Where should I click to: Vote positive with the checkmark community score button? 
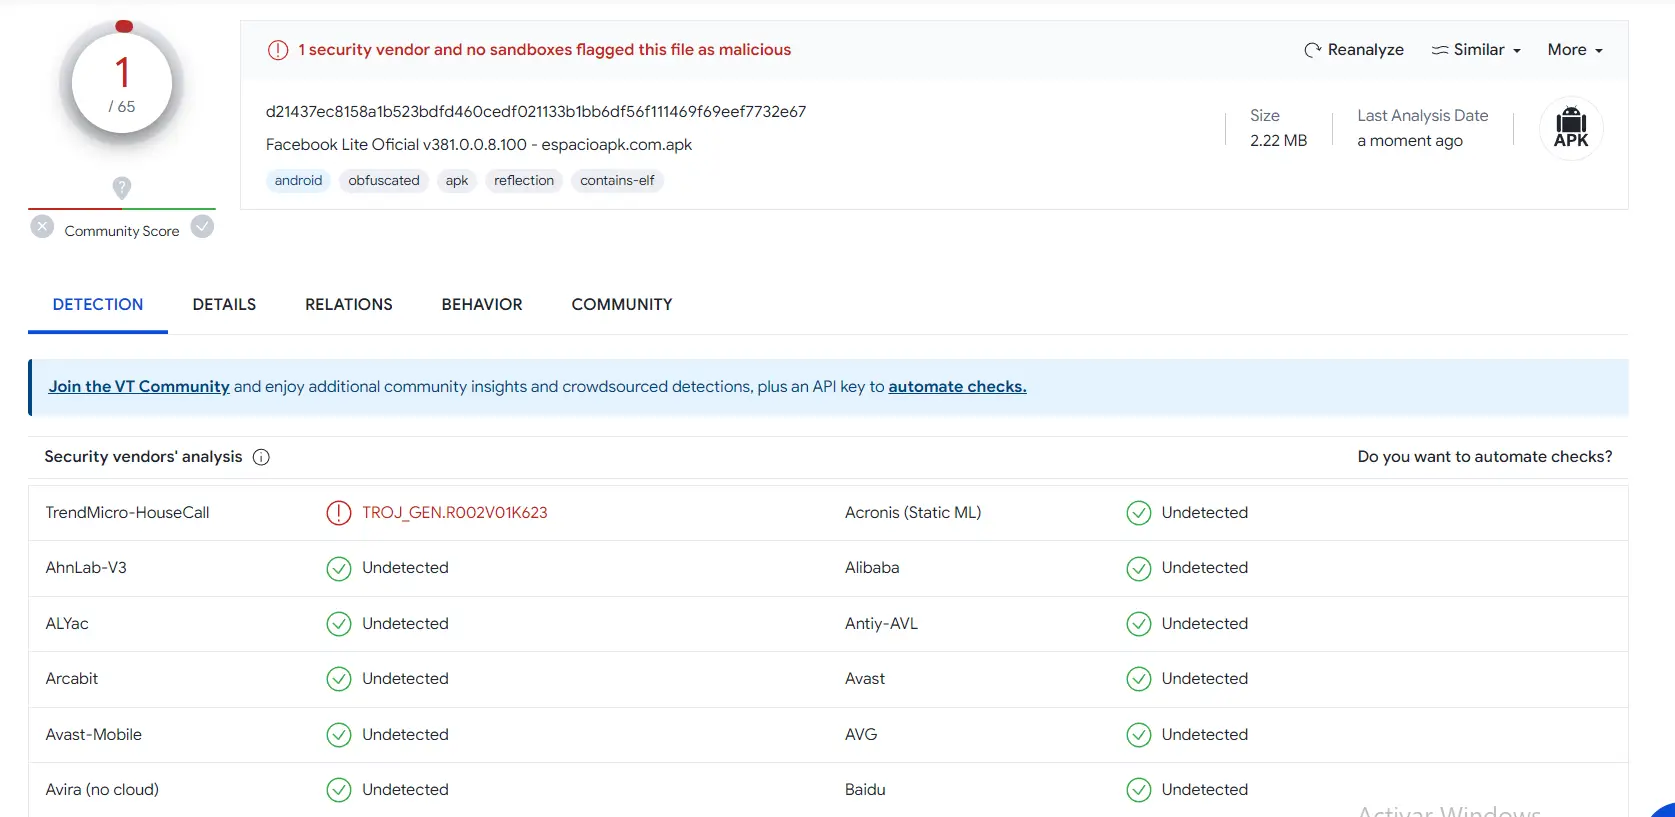(202, 227)
